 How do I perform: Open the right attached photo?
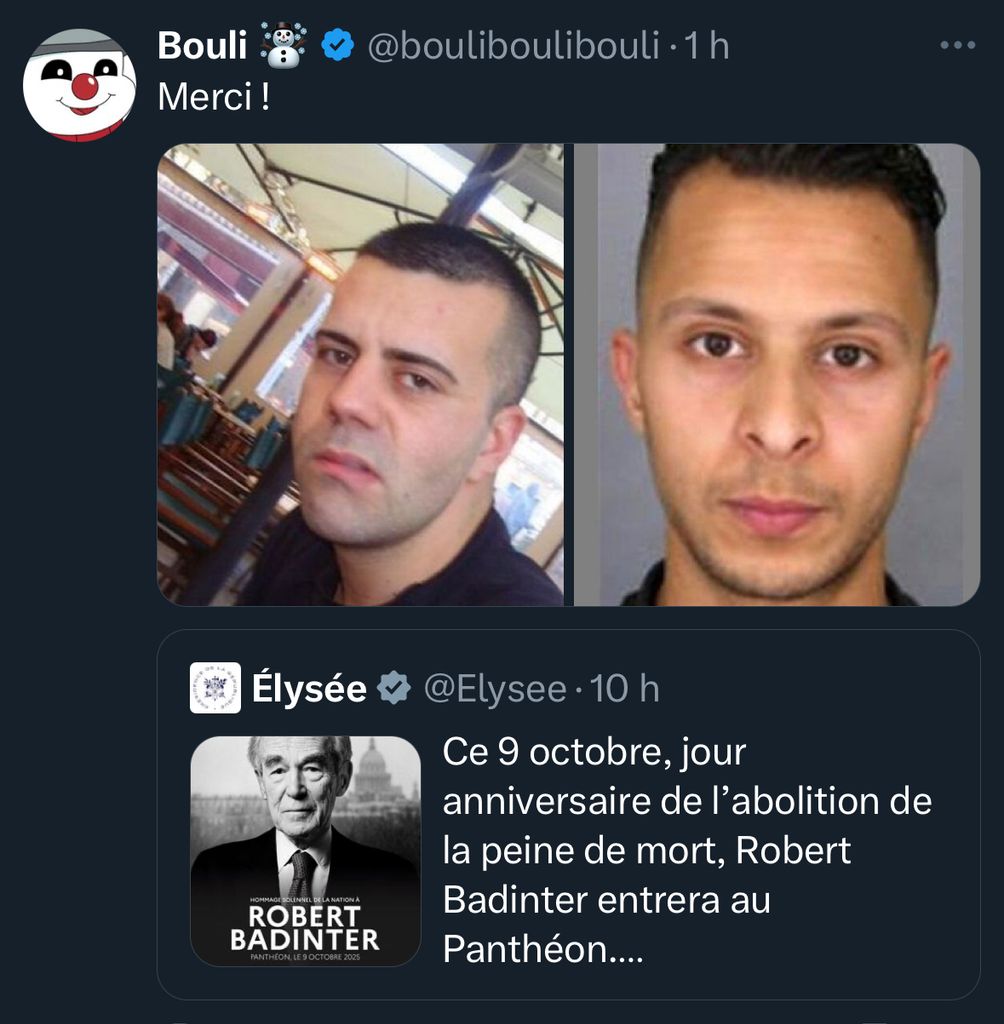777,374
